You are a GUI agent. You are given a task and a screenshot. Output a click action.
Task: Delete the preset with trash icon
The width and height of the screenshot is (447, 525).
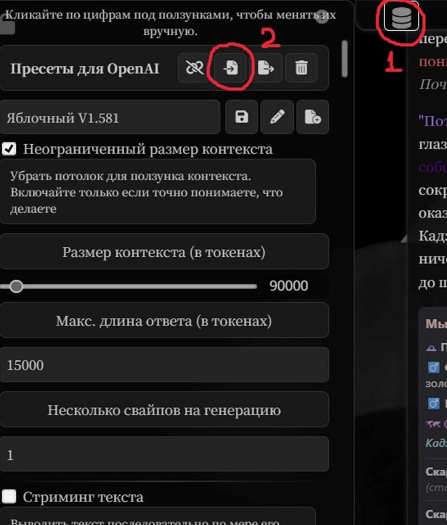click(301, 68)
